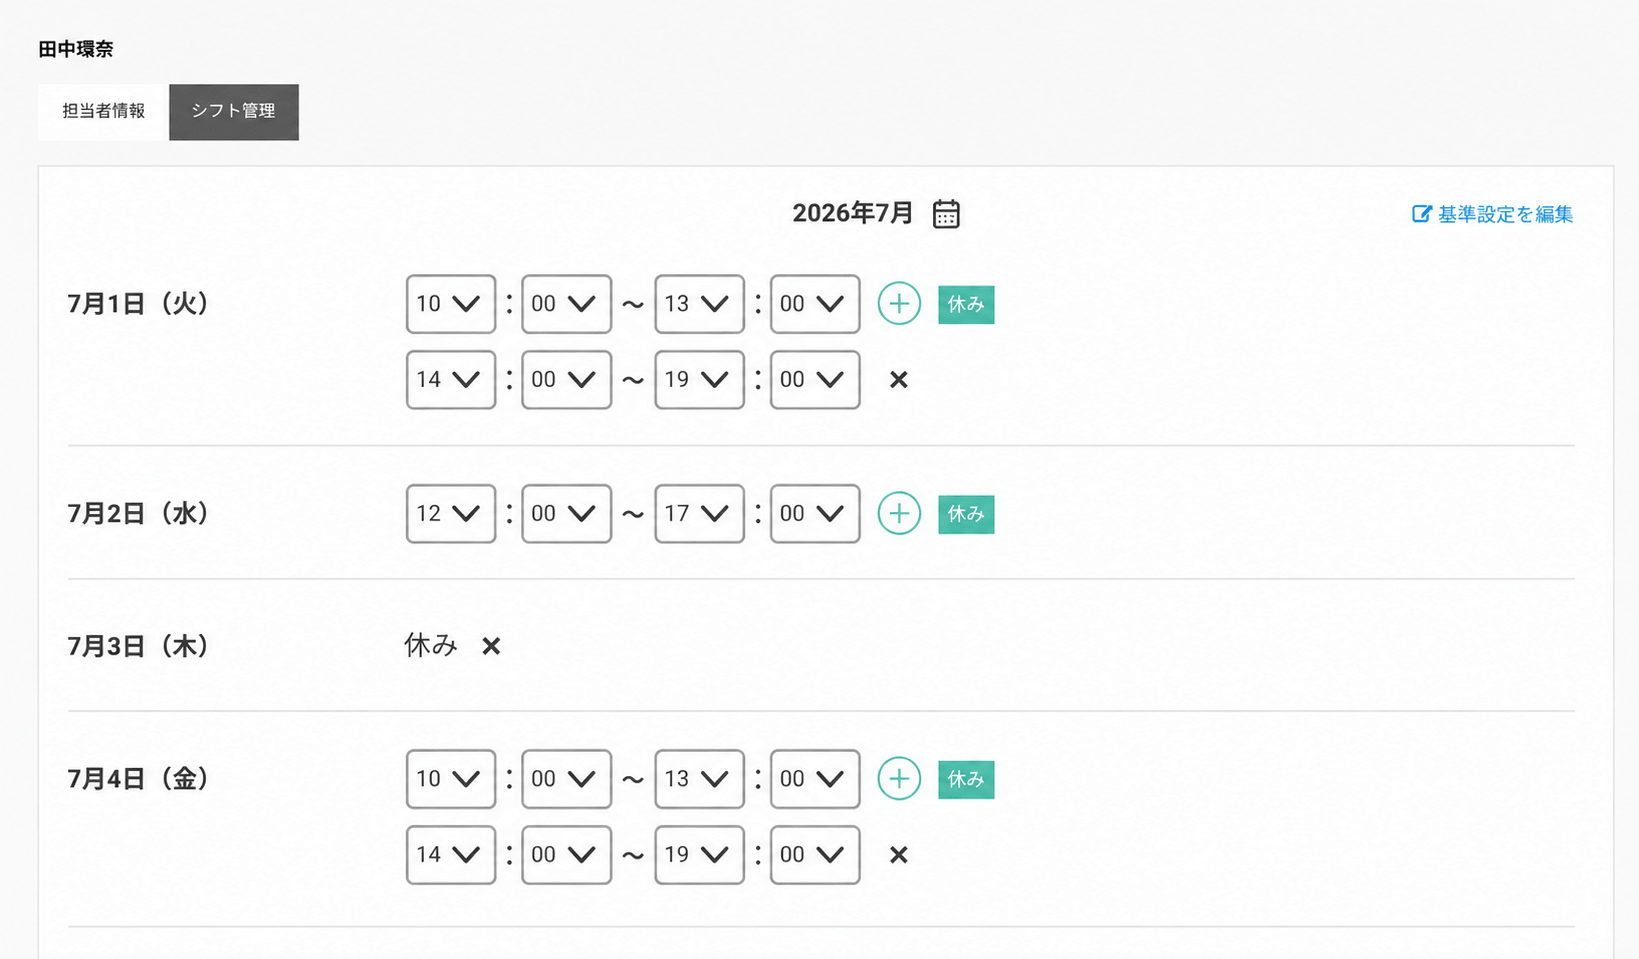The image size is (1639, 959).
Task: Mark 7月1日 as 休み
Action: [966, 305]
